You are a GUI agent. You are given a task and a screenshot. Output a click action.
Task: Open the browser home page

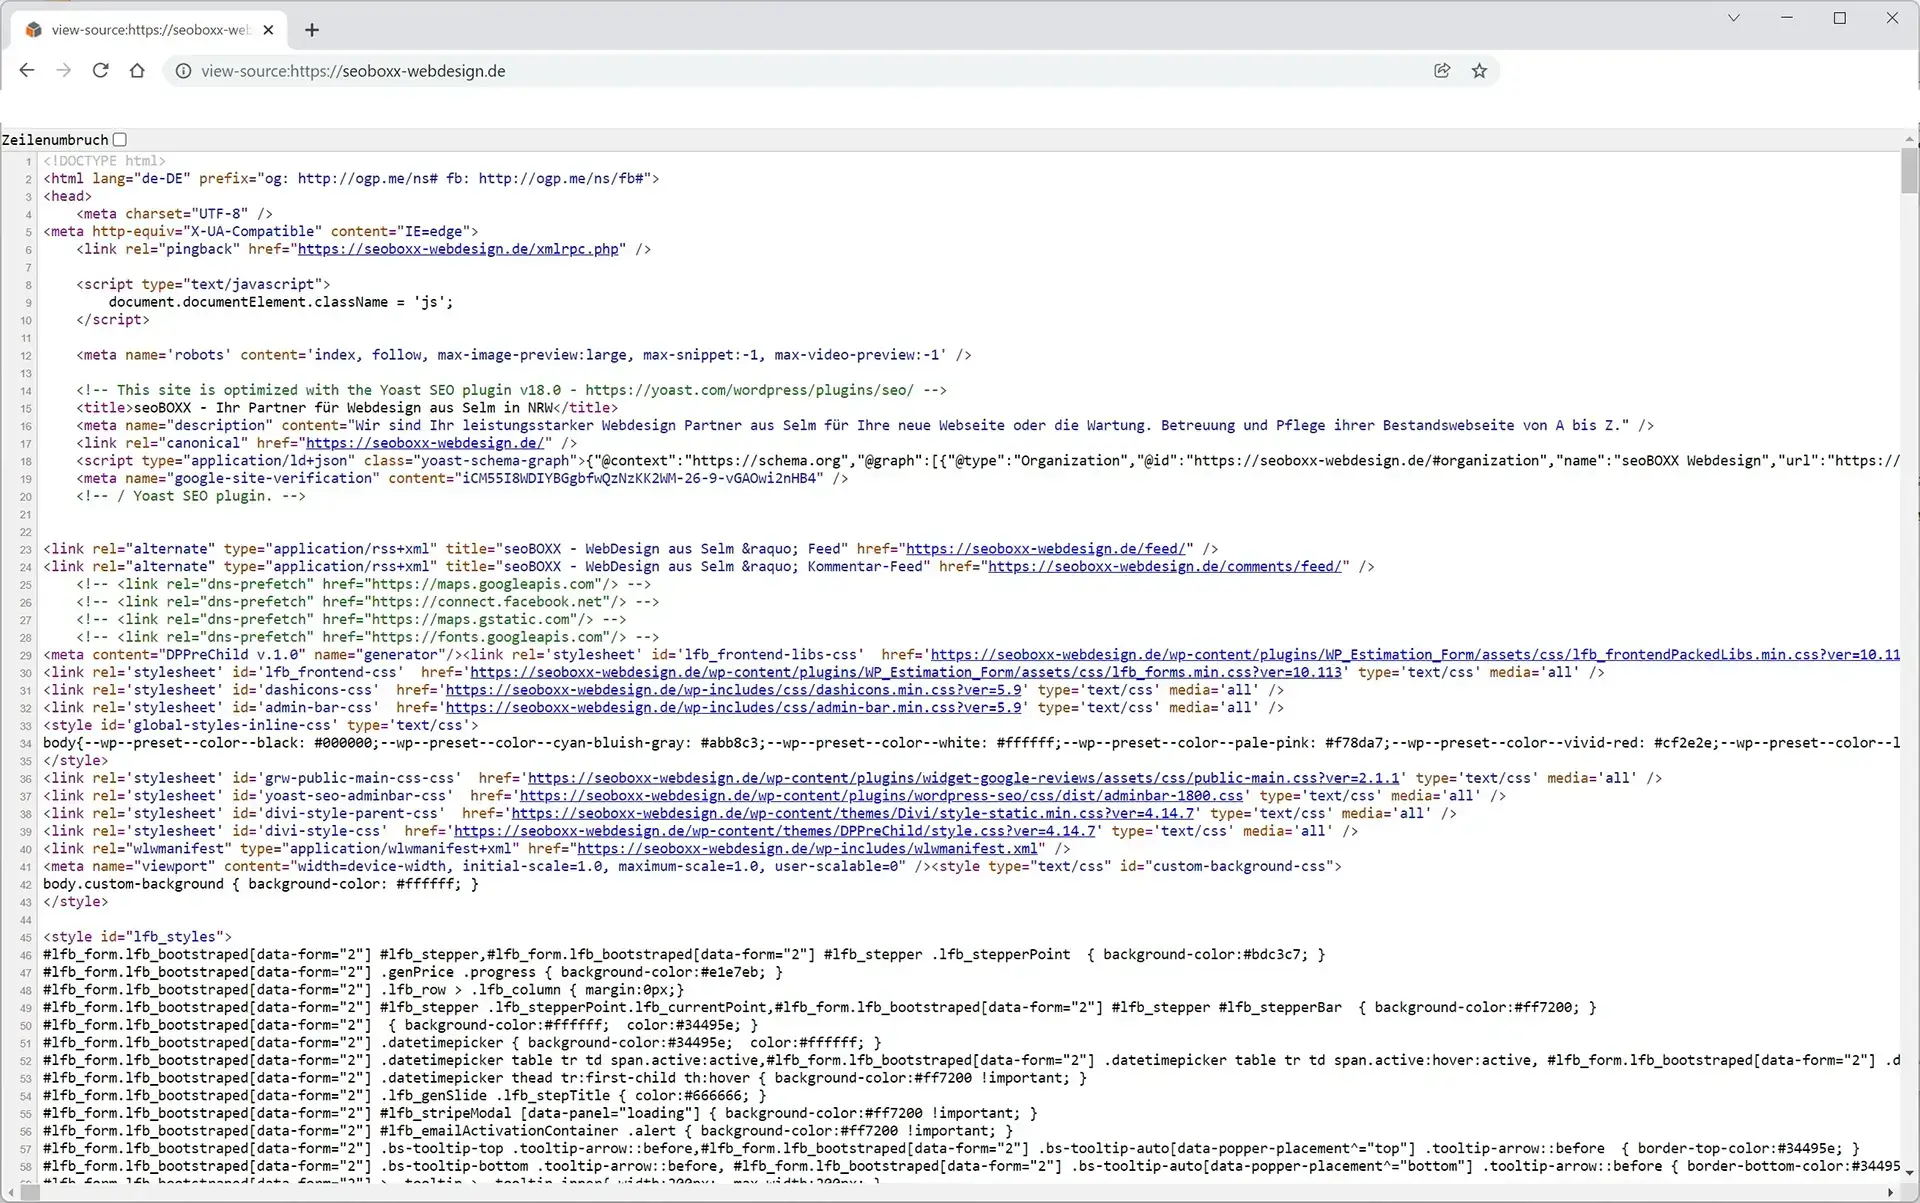137,71
